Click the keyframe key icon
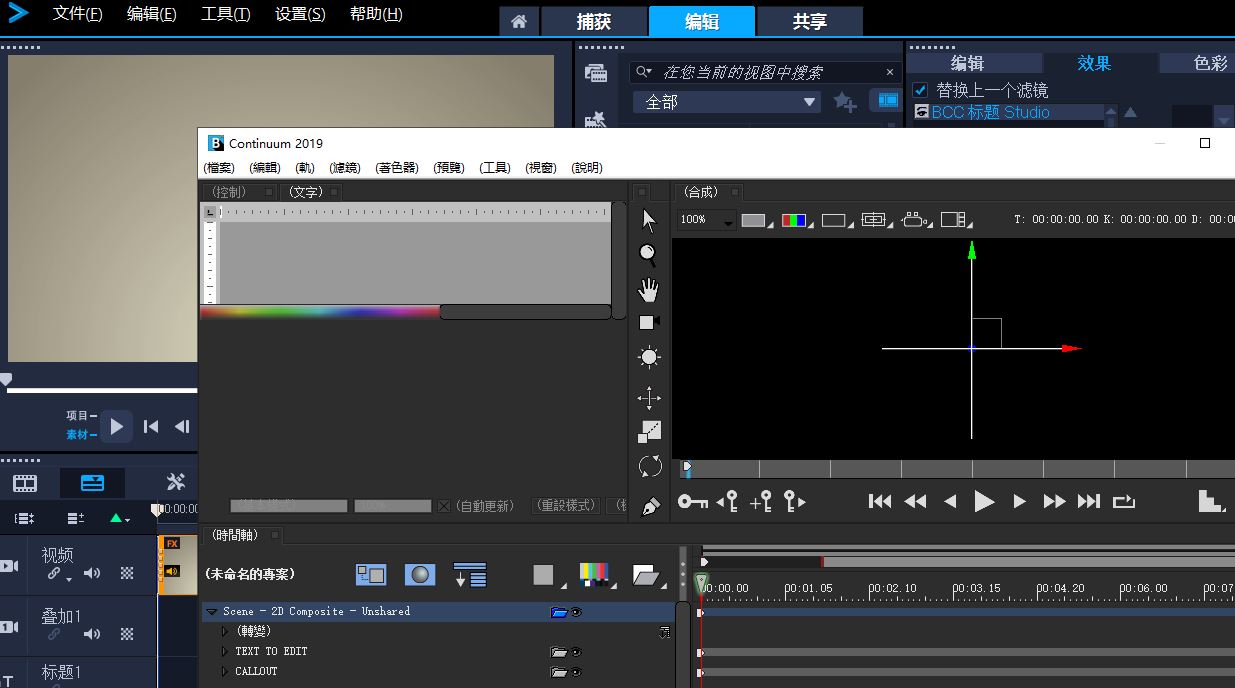 click(692, 501)
